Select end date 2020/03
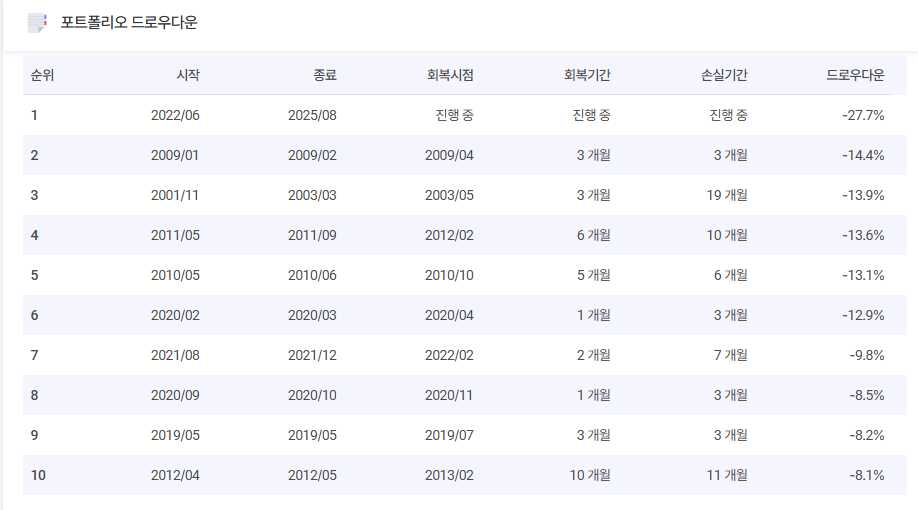This screenshot has width=918, height=510. (x=312, y=315)
